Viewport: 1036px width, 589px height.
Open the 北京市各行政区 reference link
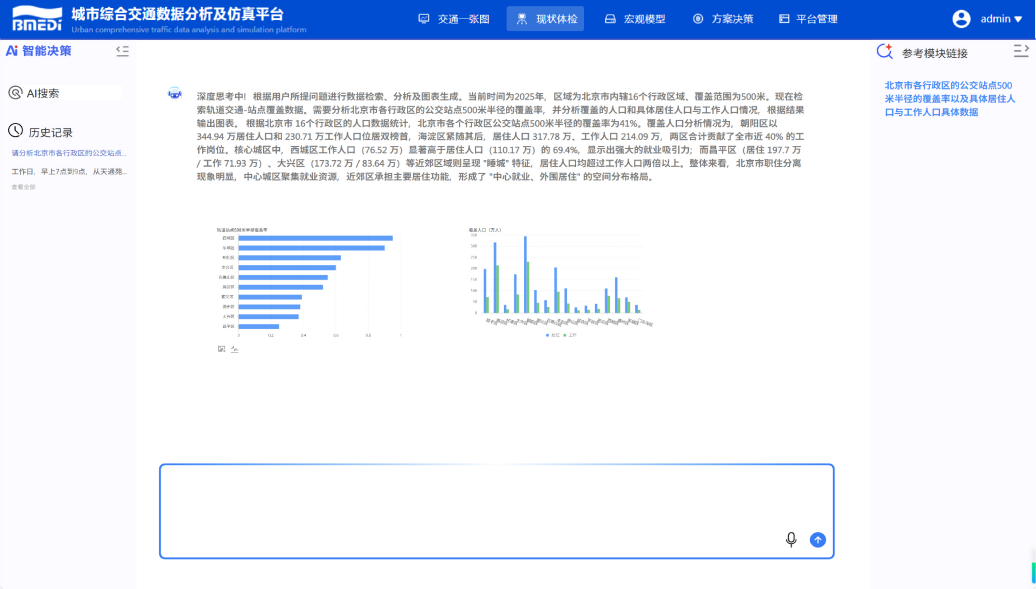pyautogui.click(x=949, y=99)
